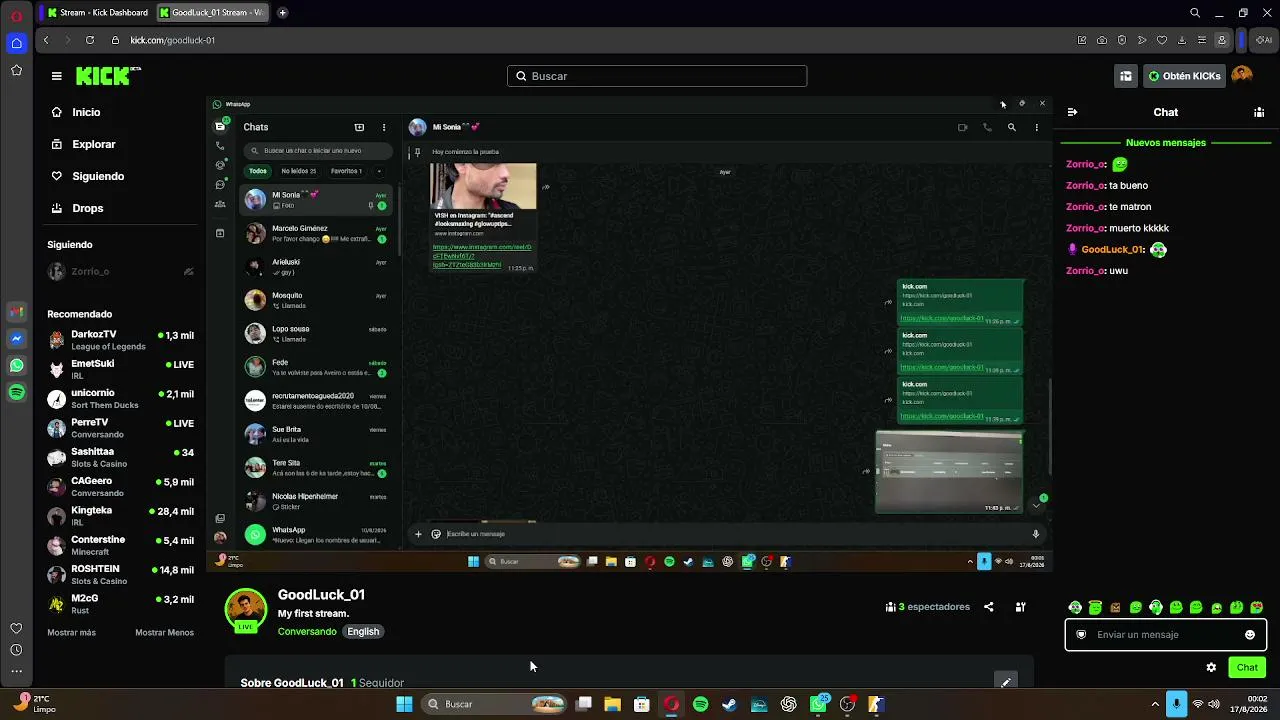Open the taskbar clock and date
Image resolution: width=1280 pixels, height=720 pixels.
[x=1248, y=704]
